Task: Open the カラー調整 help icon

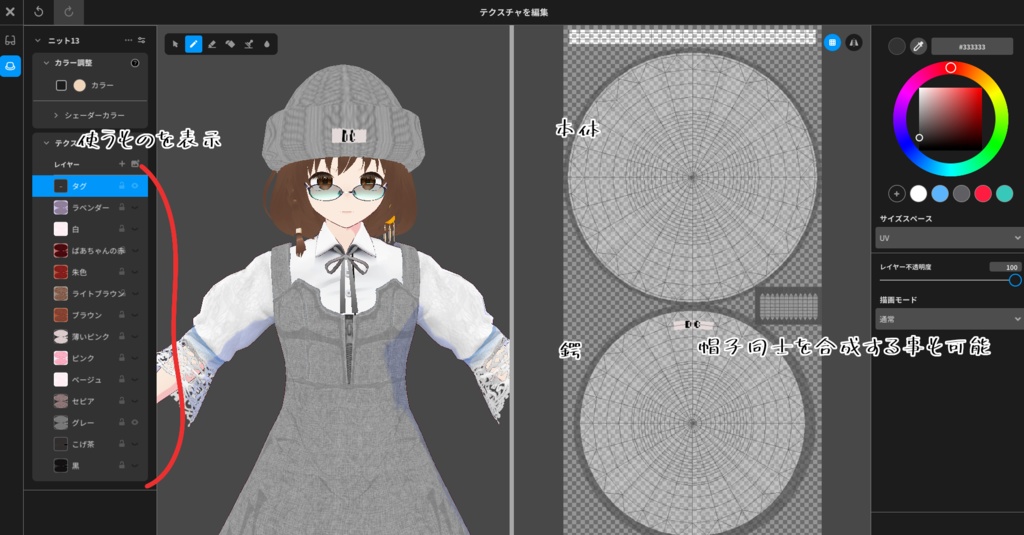Action: 135,63
